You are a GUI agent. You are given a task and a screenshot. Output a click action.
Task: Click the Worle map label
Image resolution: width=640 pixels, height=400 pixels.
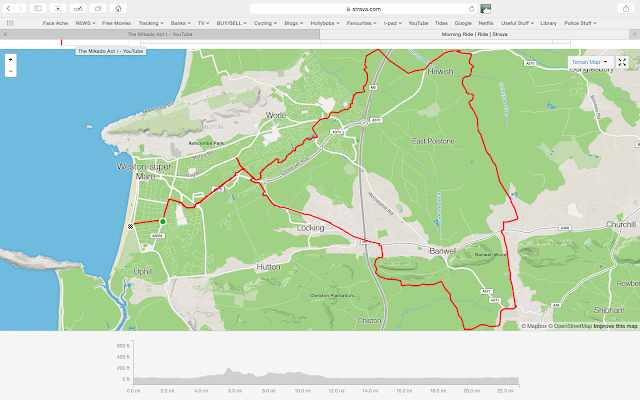(x=276, y=116)
